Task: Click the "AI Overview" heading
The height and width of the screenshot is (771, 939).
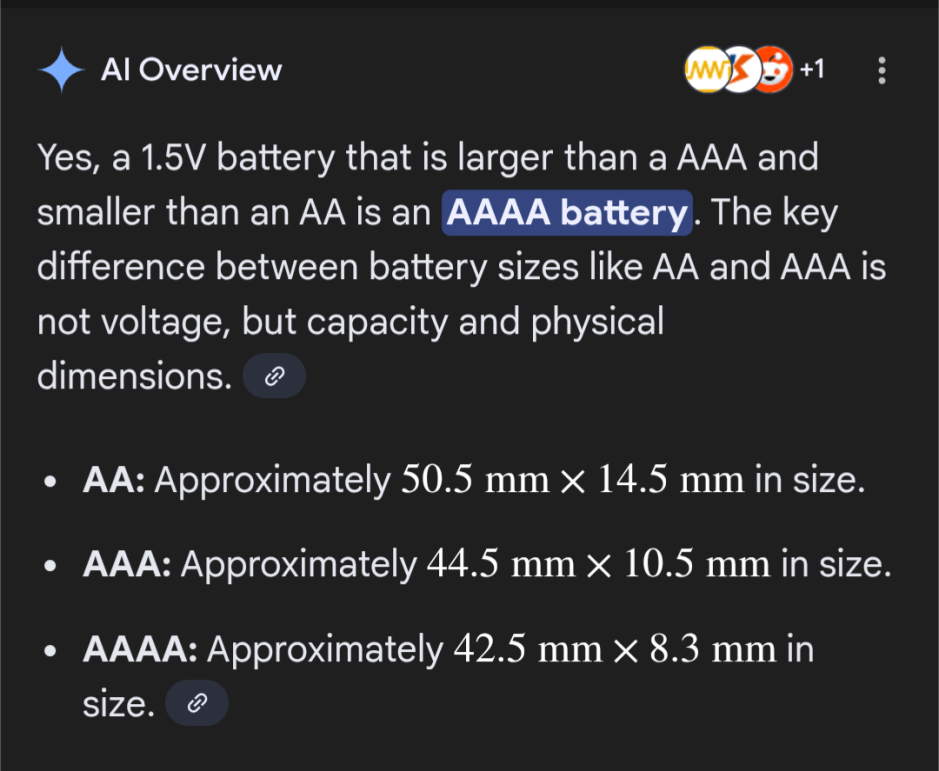Action: [191, 70]
